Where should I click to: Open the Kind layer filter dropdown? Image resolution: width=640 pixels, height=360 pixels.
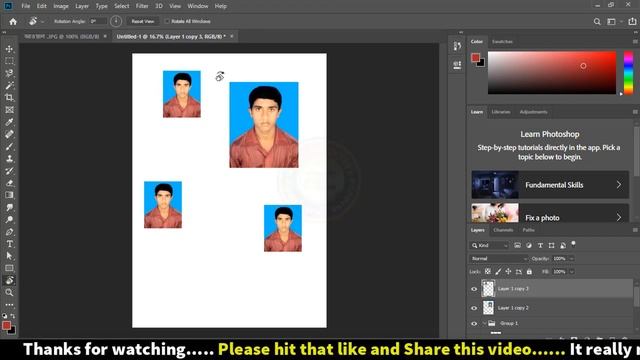pos(490,245)
